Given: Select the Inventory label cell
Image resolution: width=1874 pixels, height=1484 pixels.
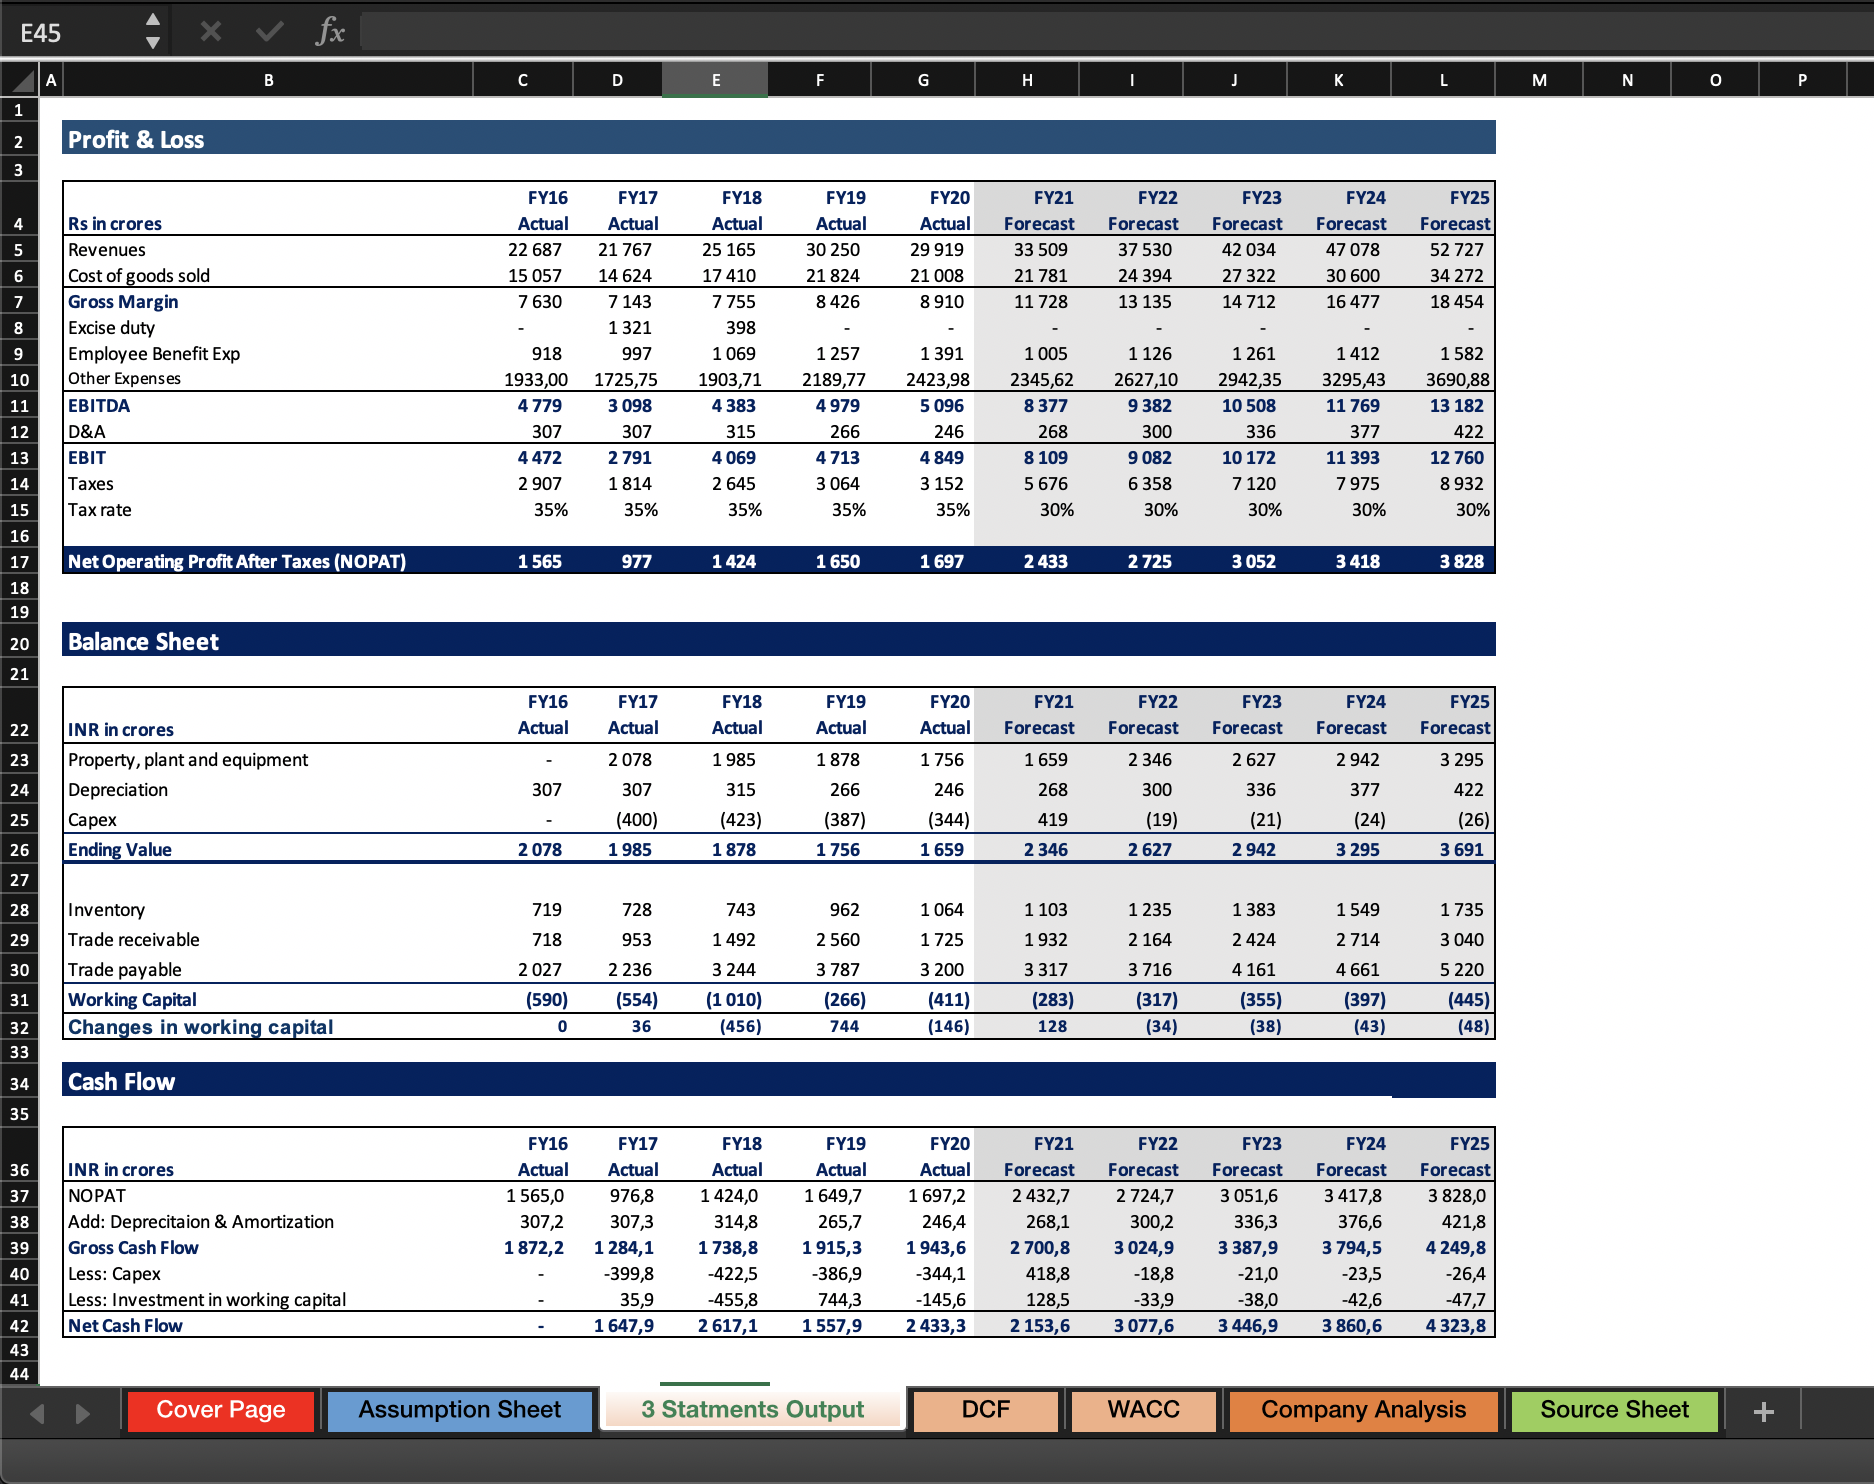Looking at the screenshot, I should (107, 910).
